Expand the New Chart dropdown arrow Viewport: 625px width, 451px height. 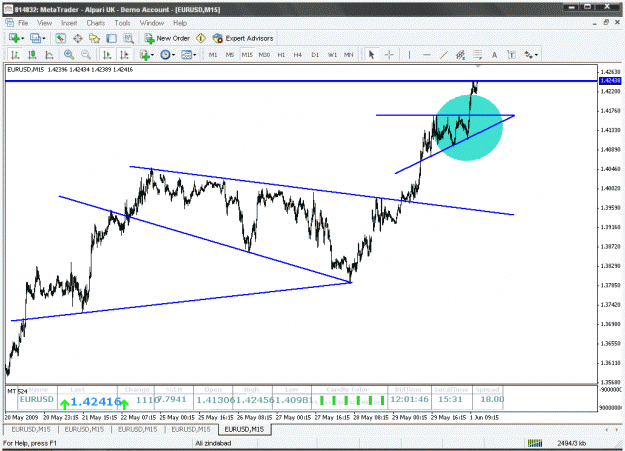[23, 38]
